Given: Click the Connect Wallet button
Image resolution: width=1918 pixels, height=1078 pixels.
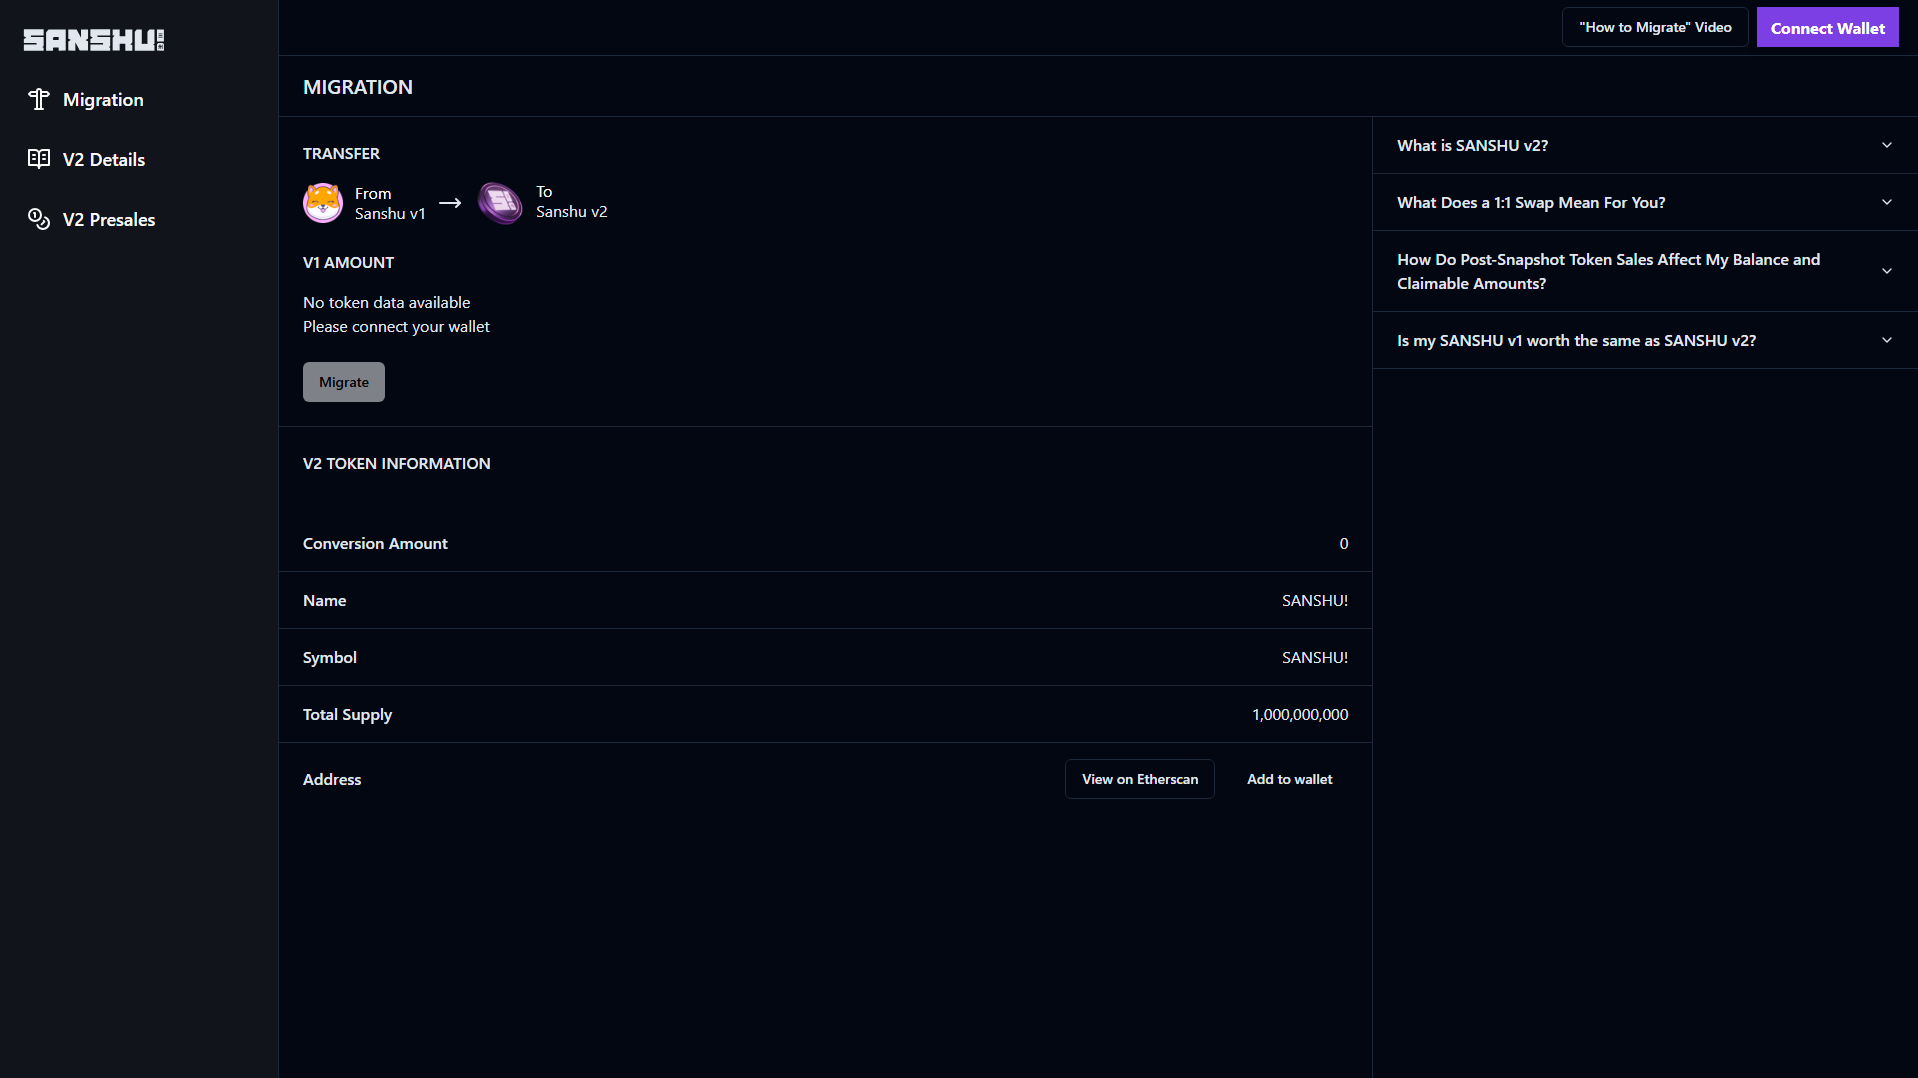Looking at the screenshot, I should coord(1827,28).
